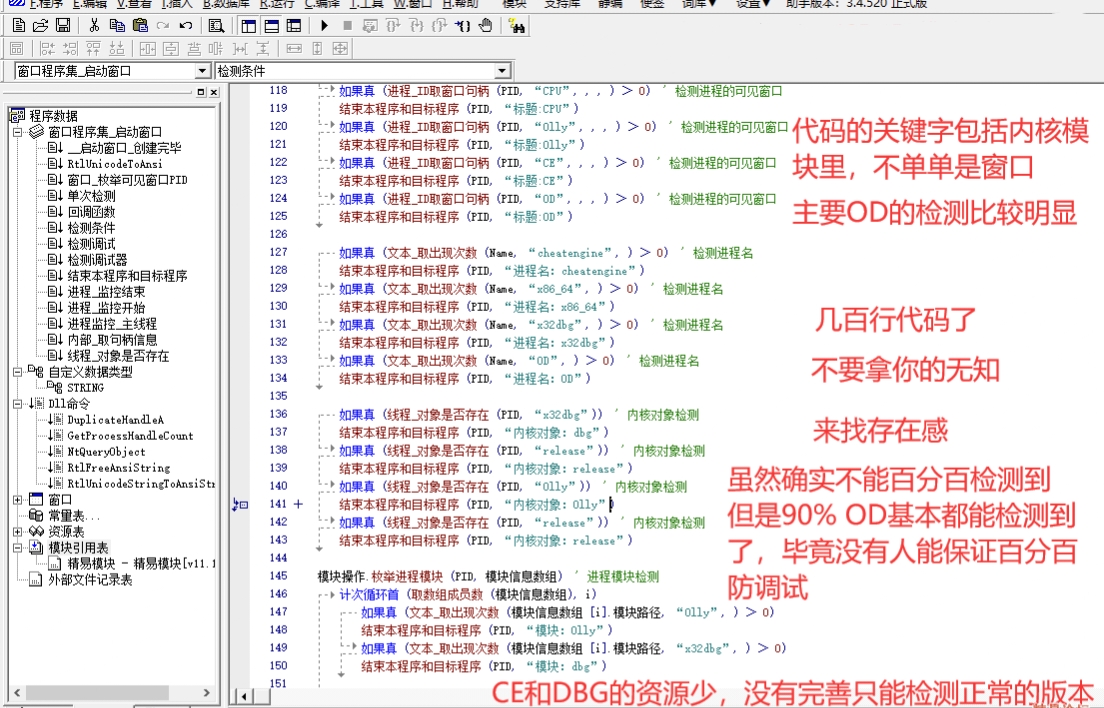The height and width of the screenshot is (708, 1104).
Task: Select 结束本程序和目标程序 in tree
Action: (127, 276)
